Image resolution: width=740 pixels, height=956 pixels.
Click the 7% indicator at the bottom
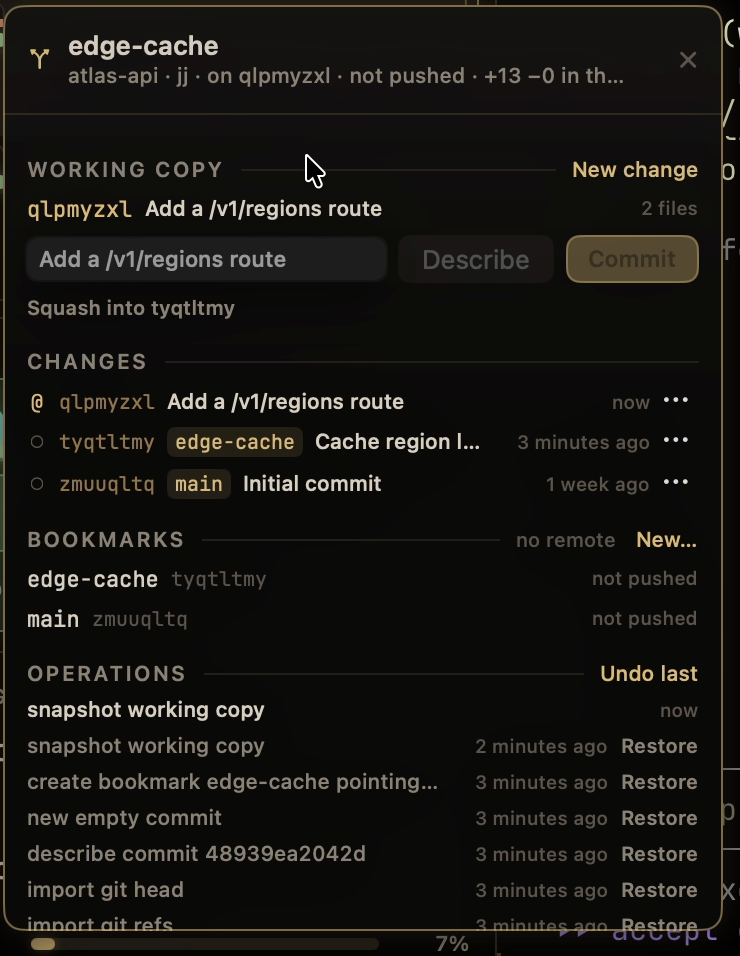pos(452,944)
